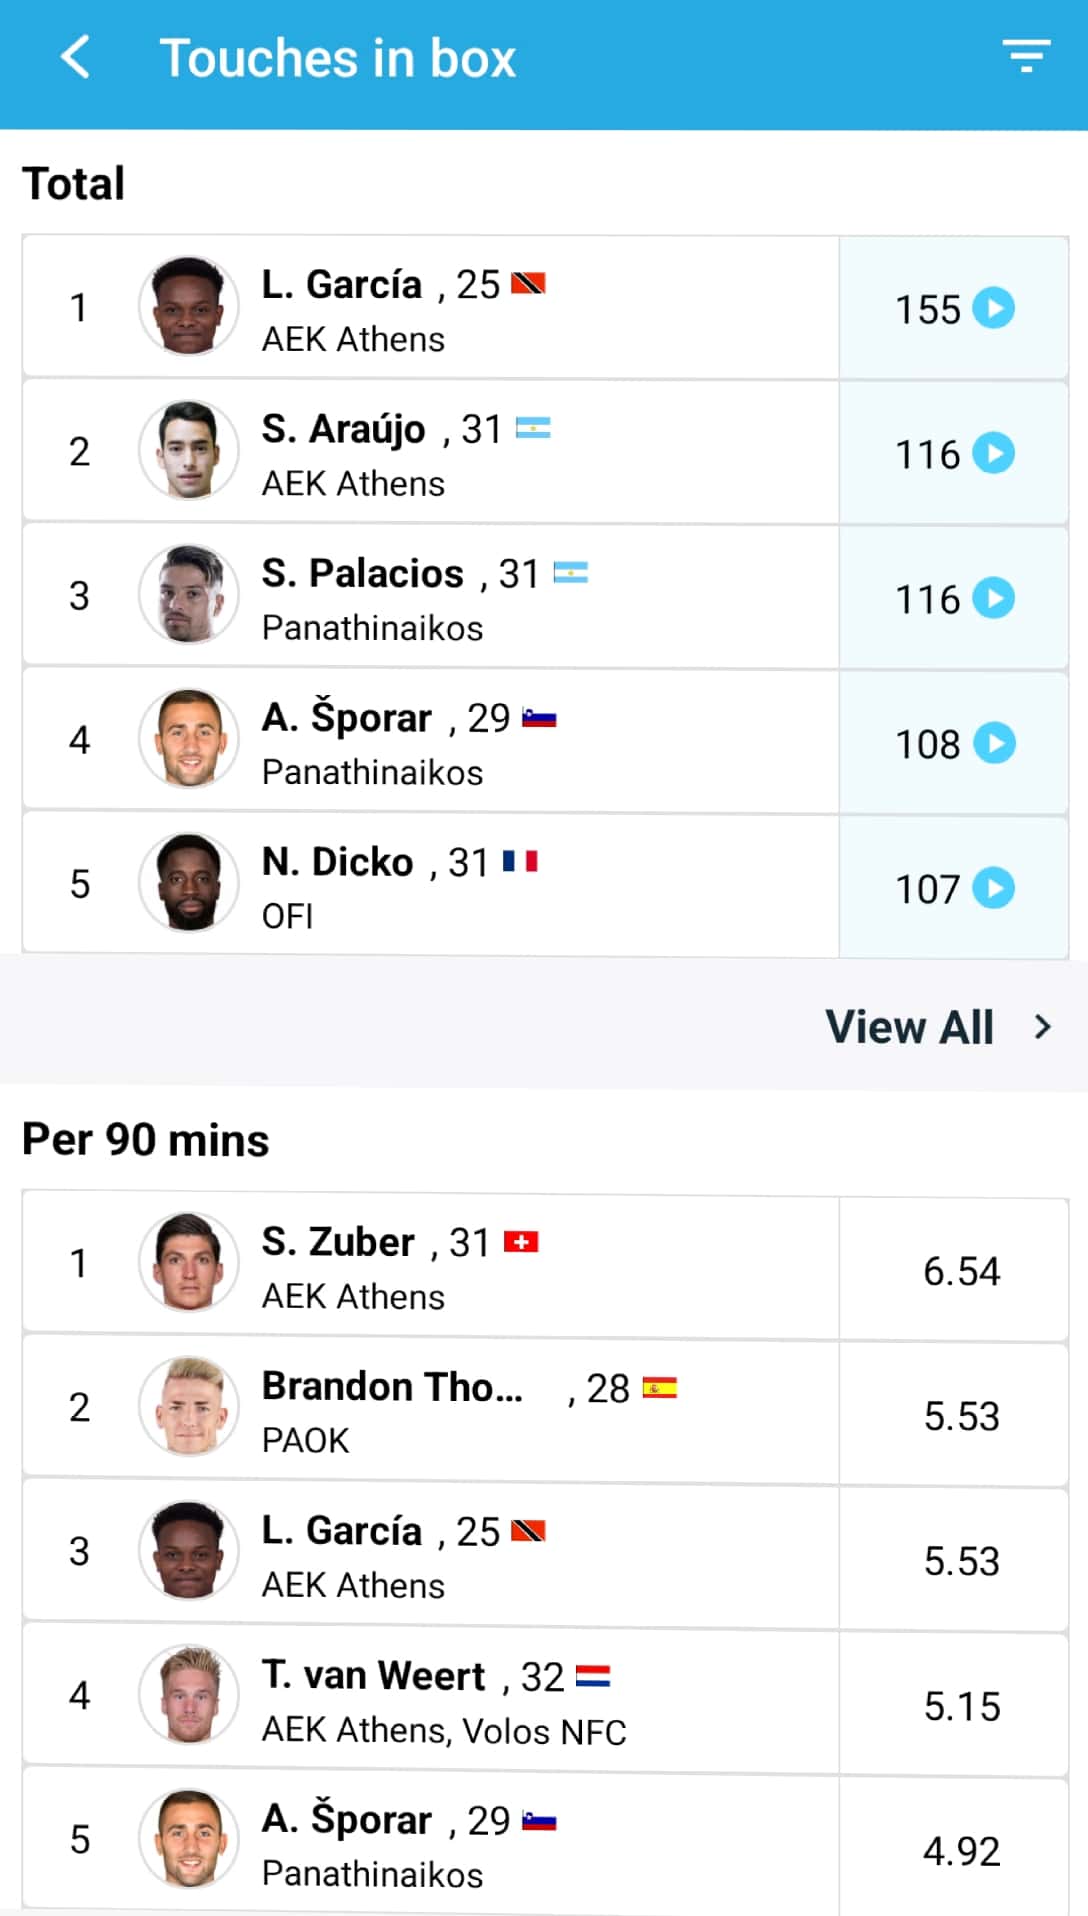Screen dimensions: 1088x1916
Task: Click the Spain flag beside Brandon Tho...
Action: tap(659, 1388)
